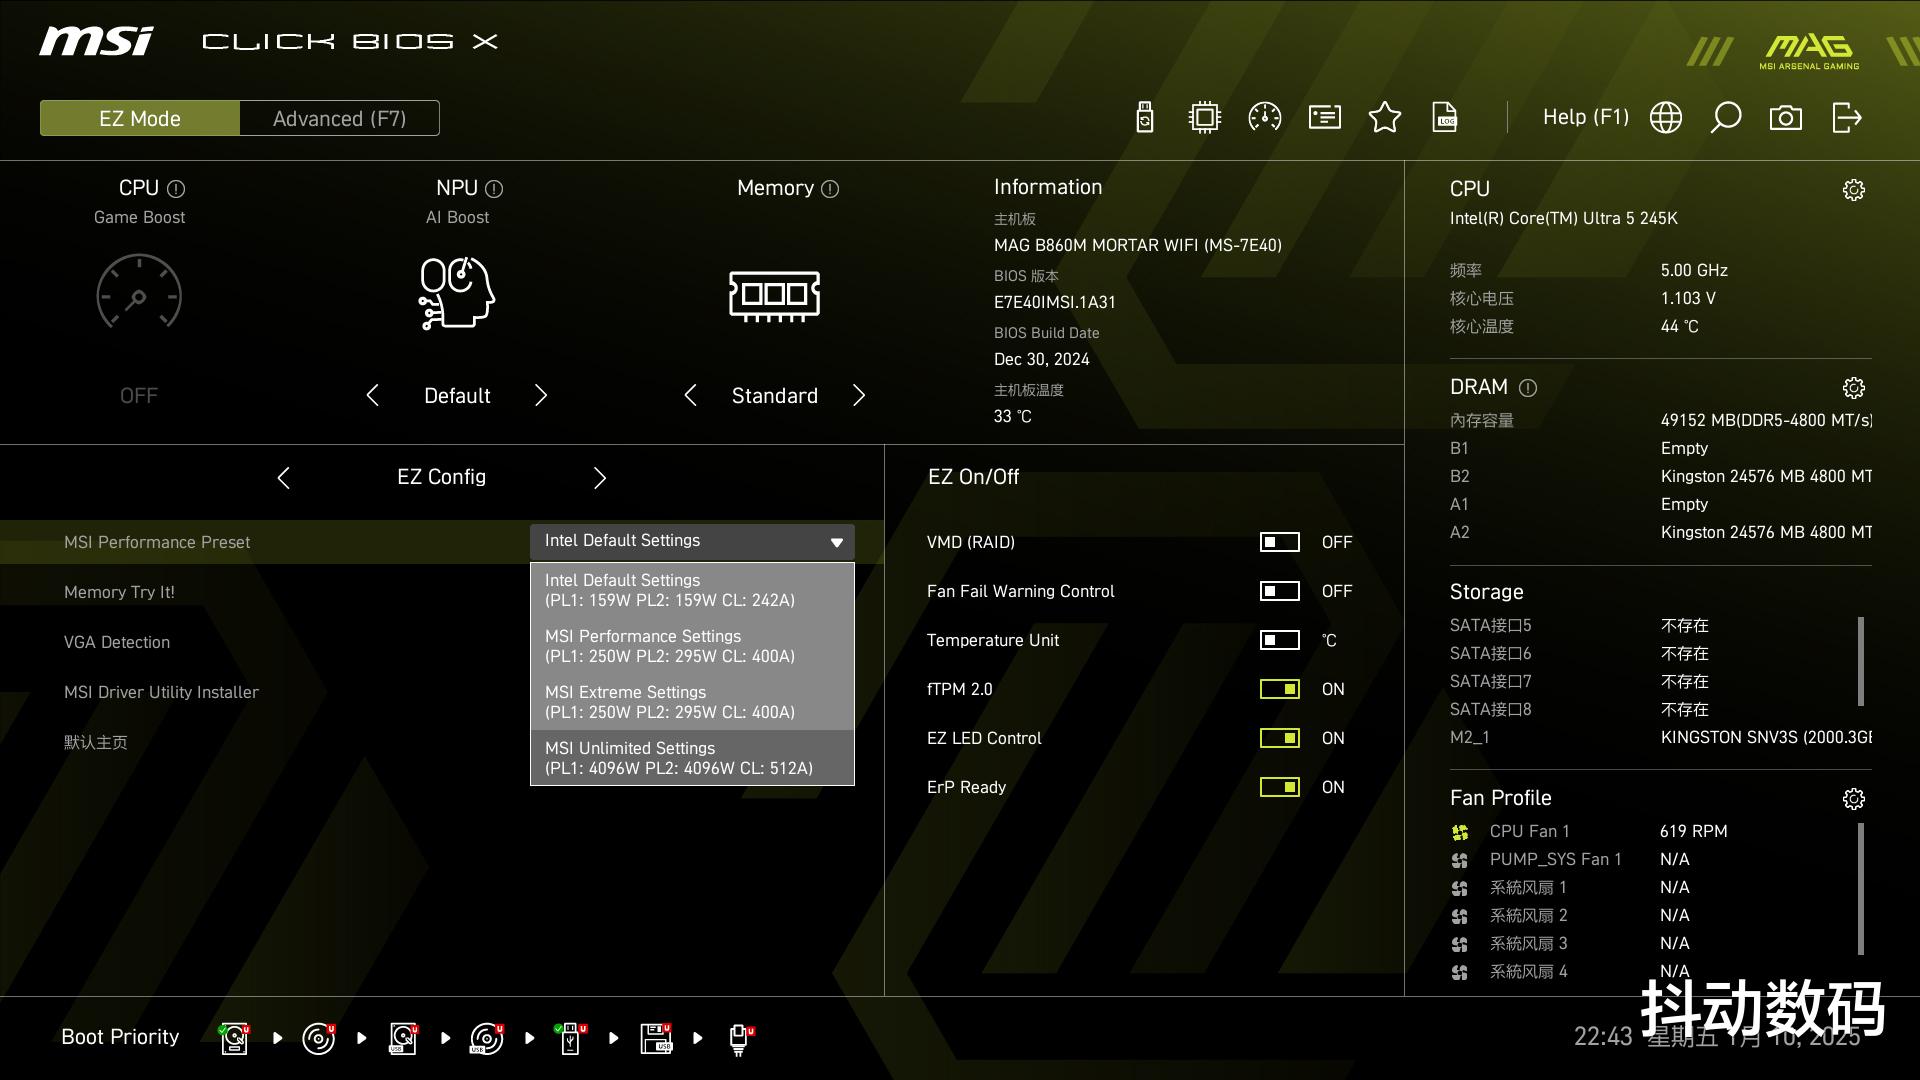Viewport: 1920px width, 1080px height.
Task: Open Fan Profile settings gear
Action: [1853, 799]
